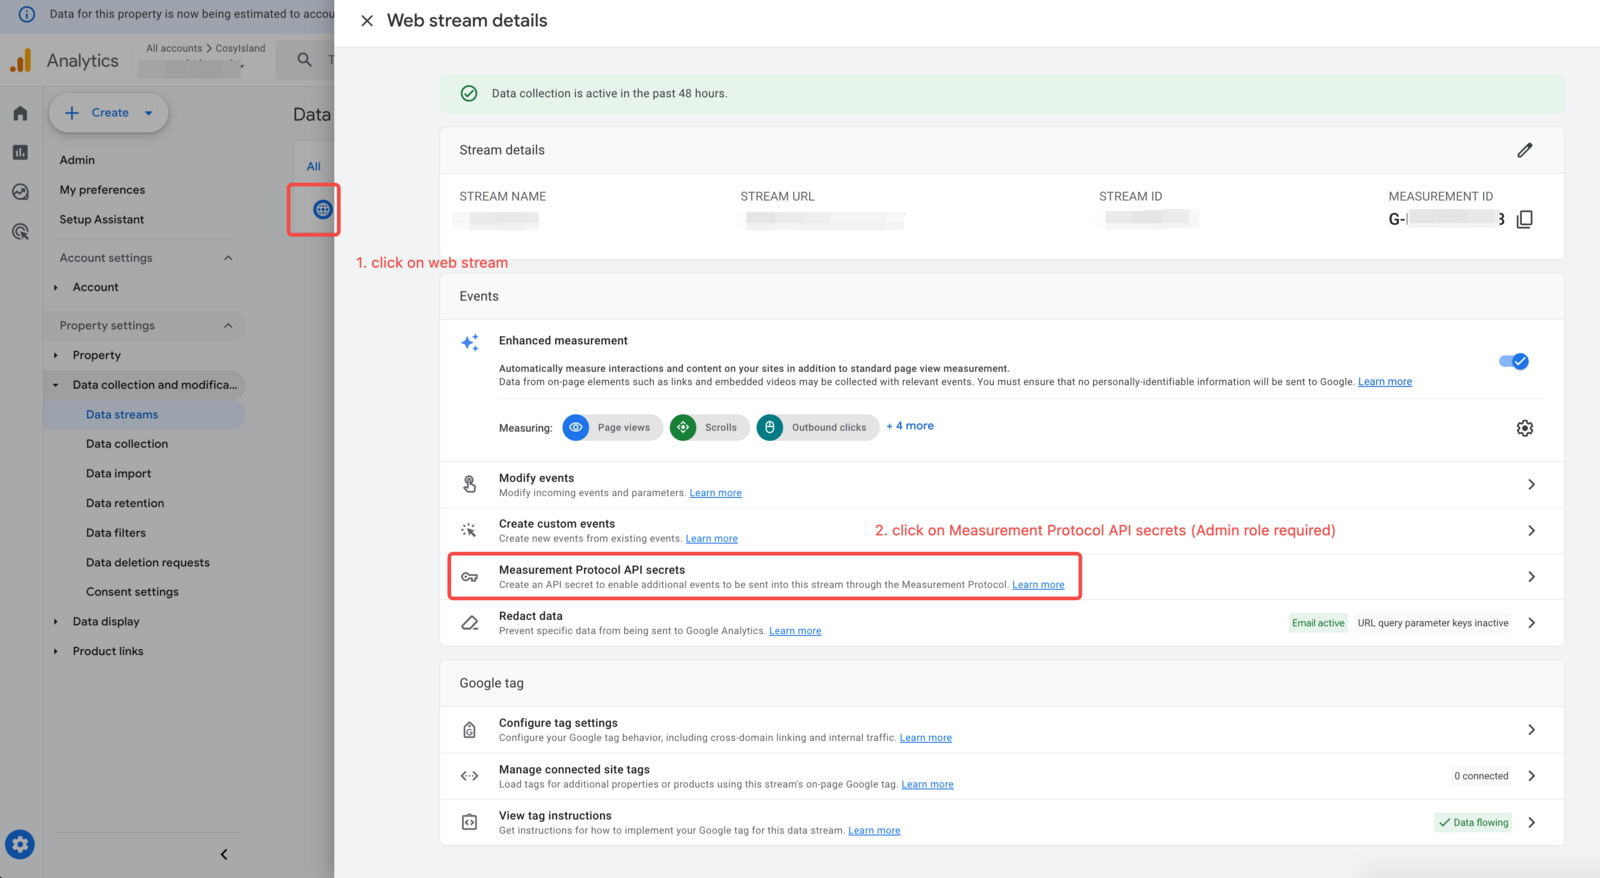
Task: Open Explore icon in left rail
Action: (x=20, y=192)
